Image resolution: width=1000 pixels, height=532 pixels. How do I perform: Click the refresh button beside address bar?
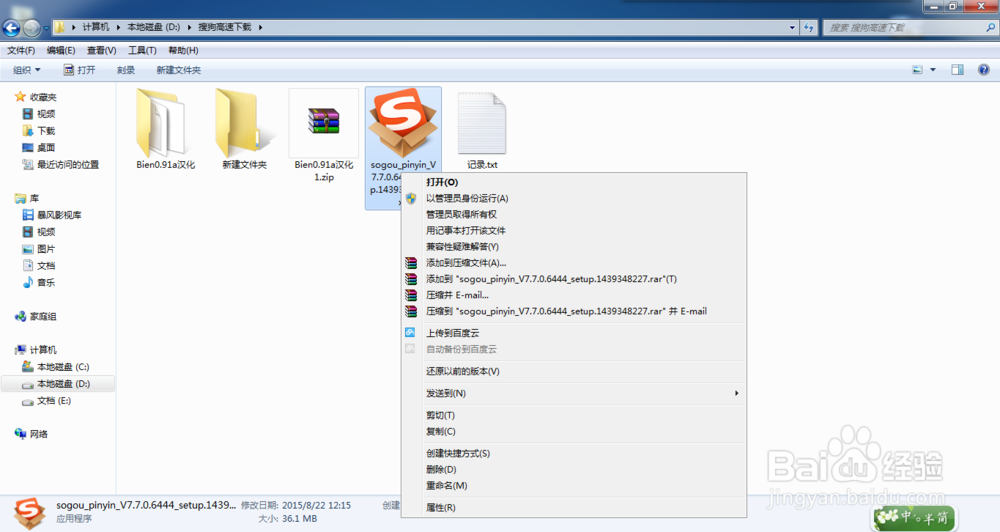point(809,27)
